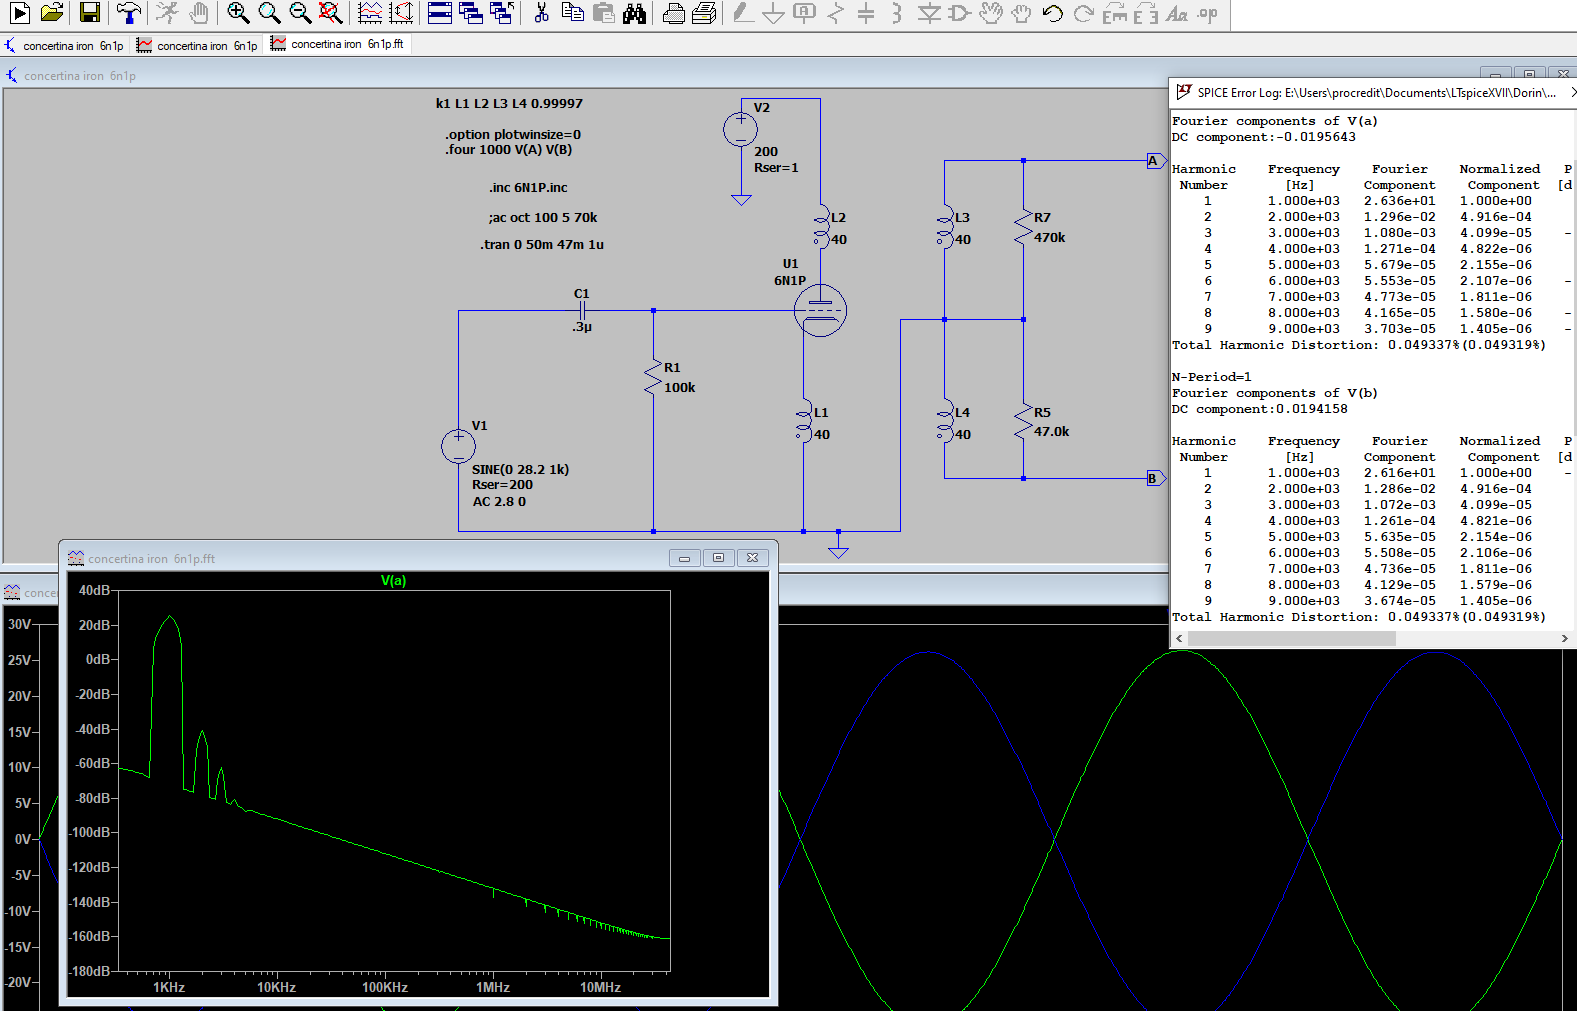Click the Zoom to rectangle magnifier

(x=269, y=13)
